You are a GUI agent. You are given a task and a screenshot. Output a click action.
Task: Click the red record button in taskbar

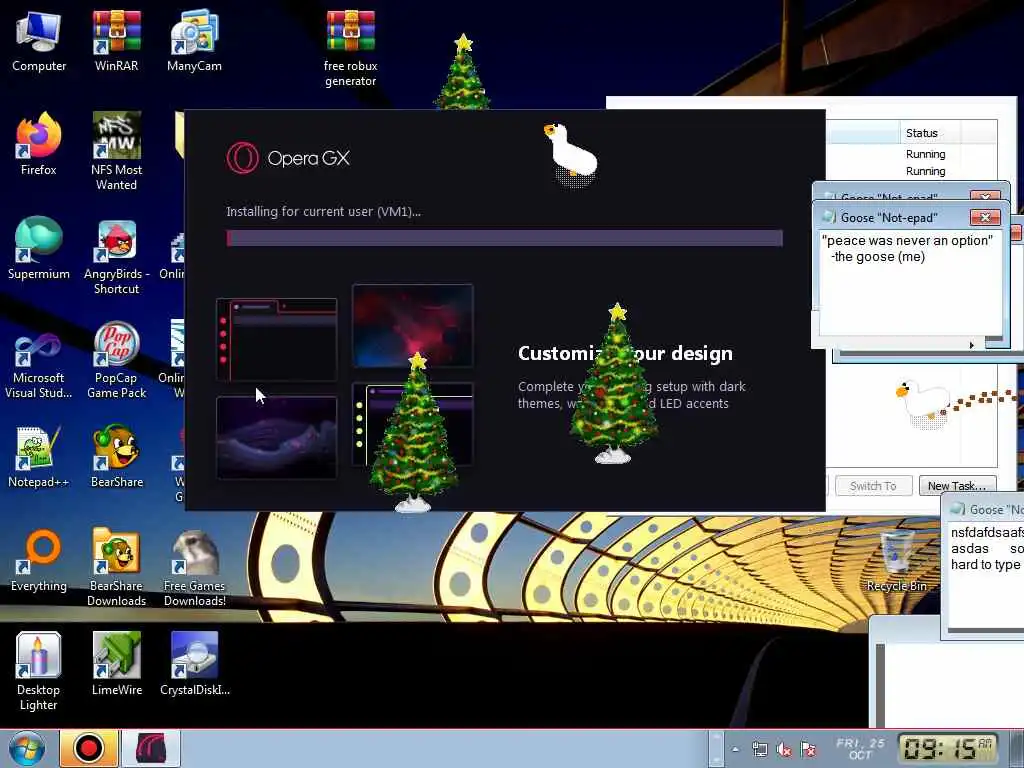[89, 748]
